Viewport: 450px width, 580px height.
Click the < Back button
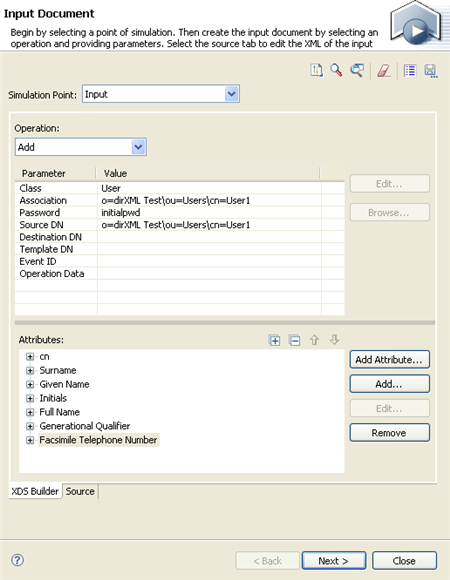(267, 561)
